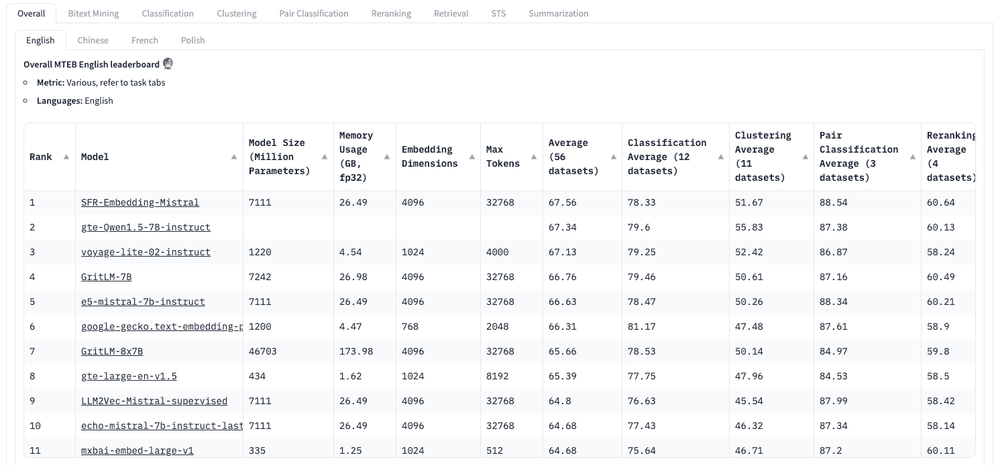Image resolution: width=1000 pixels, height=465 pixels.
Task: Sort by Rank column arrow
Action: coord(66,157)
